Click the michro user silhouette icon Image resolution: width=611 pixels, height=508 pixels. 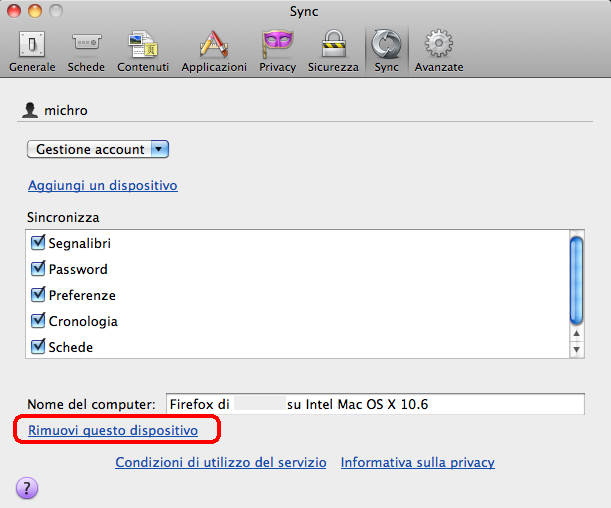pyautogui.click(x=30, y=110)
